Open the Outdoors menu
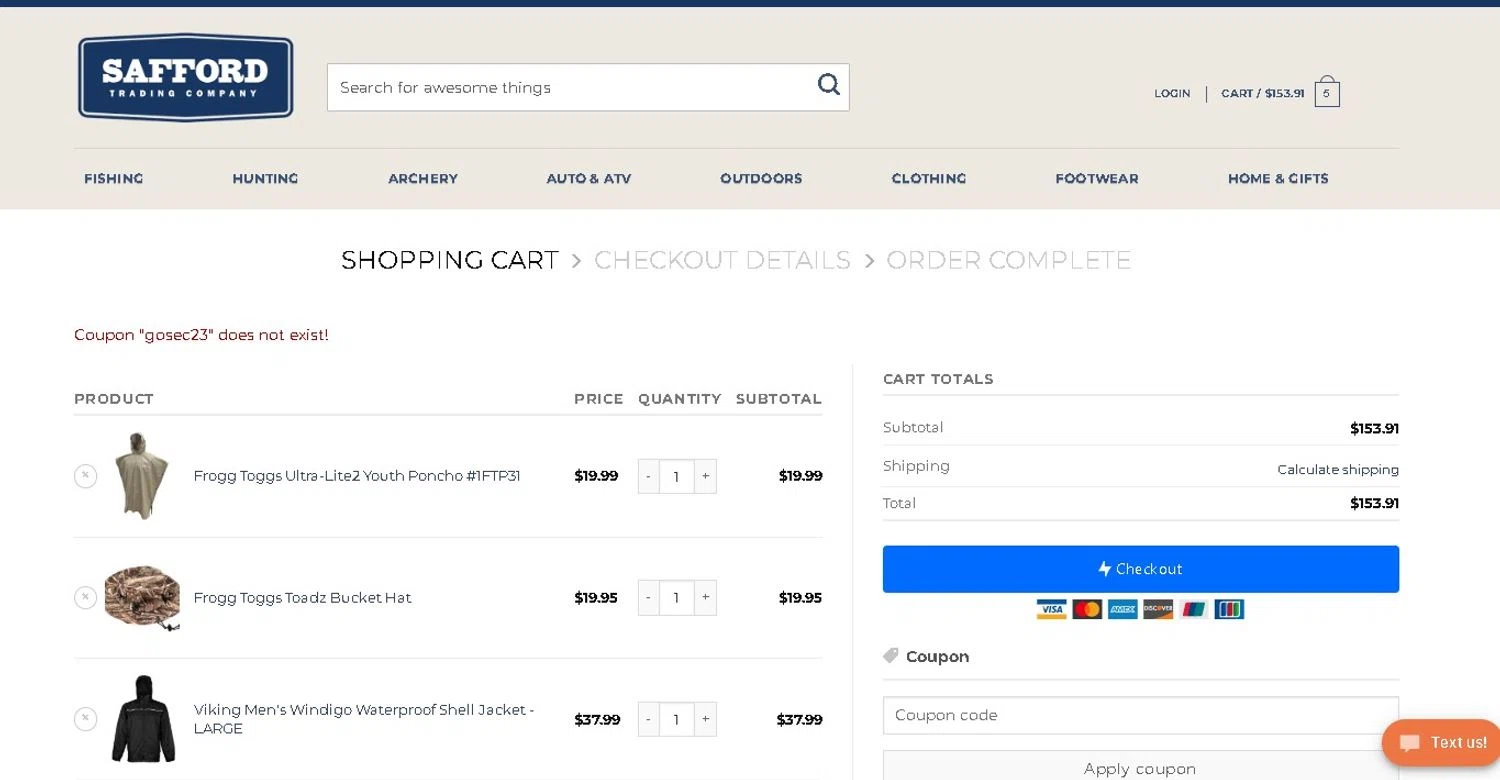Screen dimensions: 1500x780 click(x=761, y=179)
